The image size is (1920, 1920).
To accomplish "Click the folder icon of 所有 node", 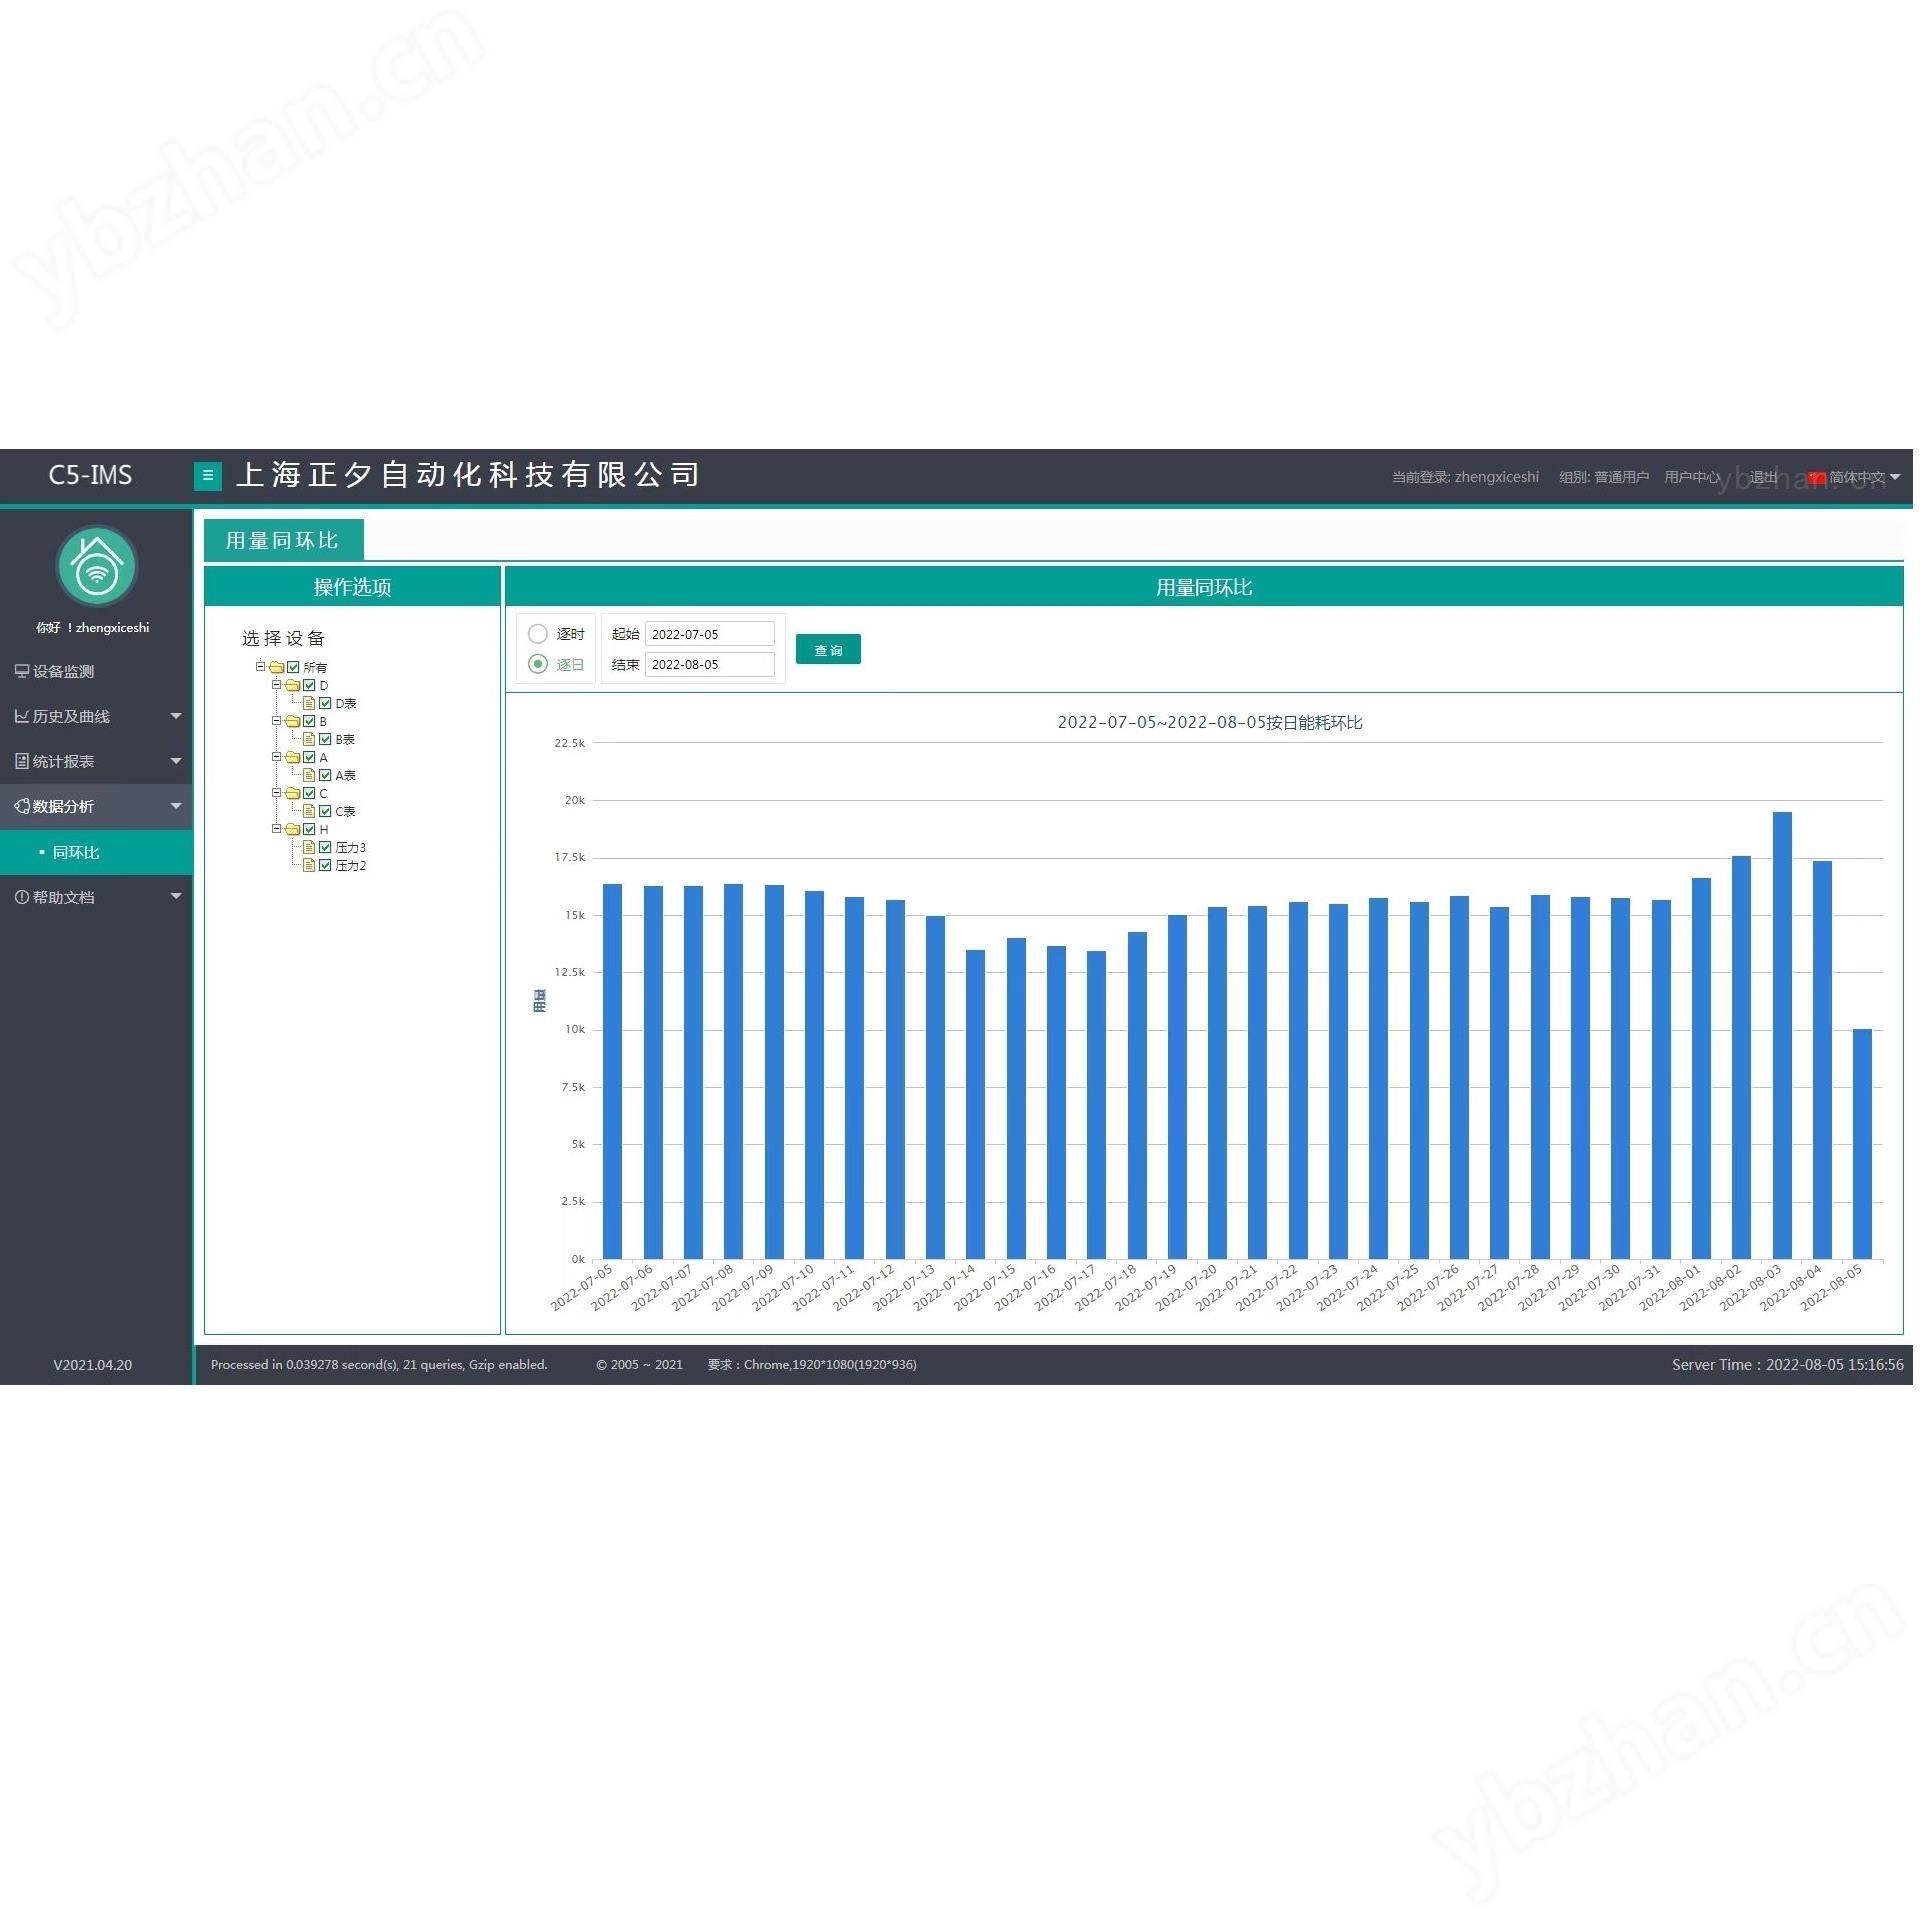I will 277,668.
